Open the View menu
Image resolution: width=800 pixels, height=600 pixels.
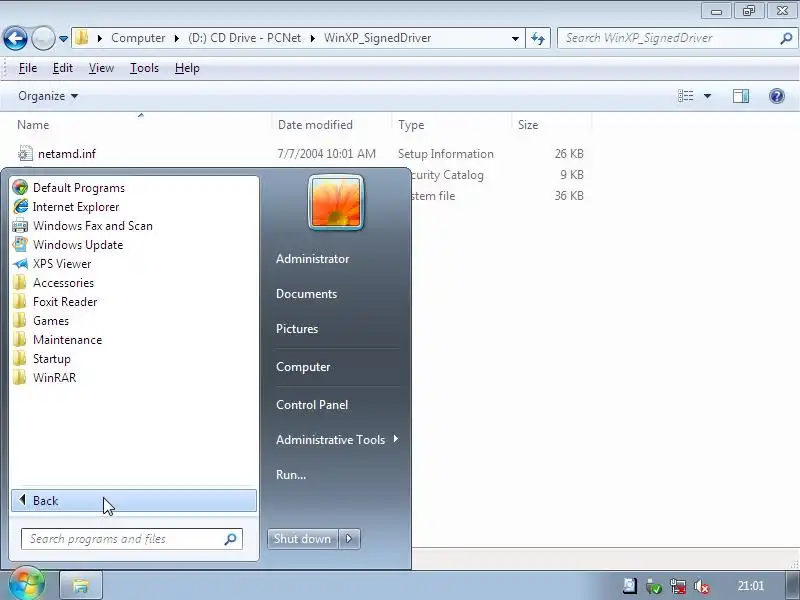pos(101,68)
